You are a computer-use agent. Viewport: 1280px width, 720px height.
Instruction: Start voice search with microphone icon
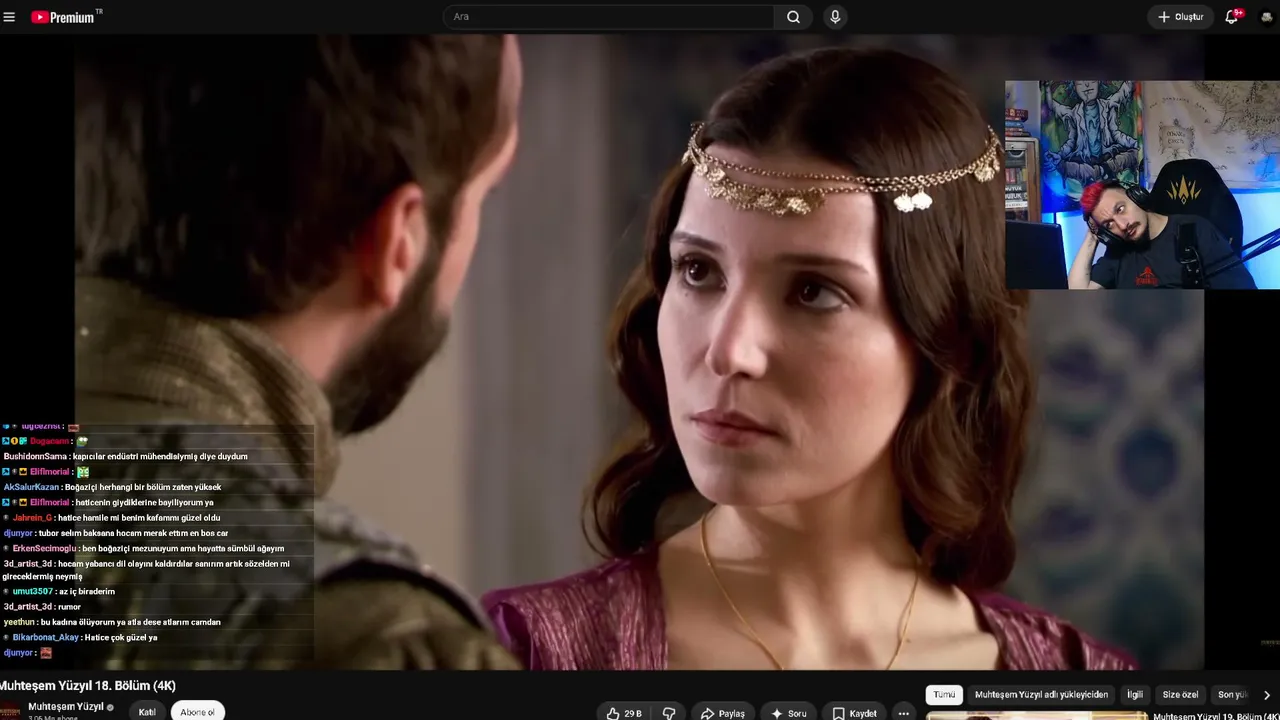[x=835, y=17]
